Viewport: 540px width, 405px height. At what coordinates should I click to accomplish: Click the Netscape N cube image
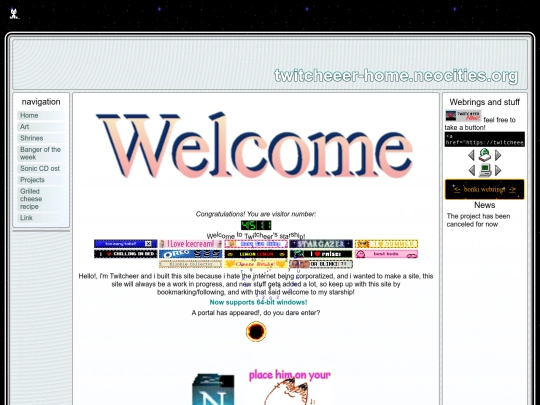pyautogui.click(x=213, y=389)
